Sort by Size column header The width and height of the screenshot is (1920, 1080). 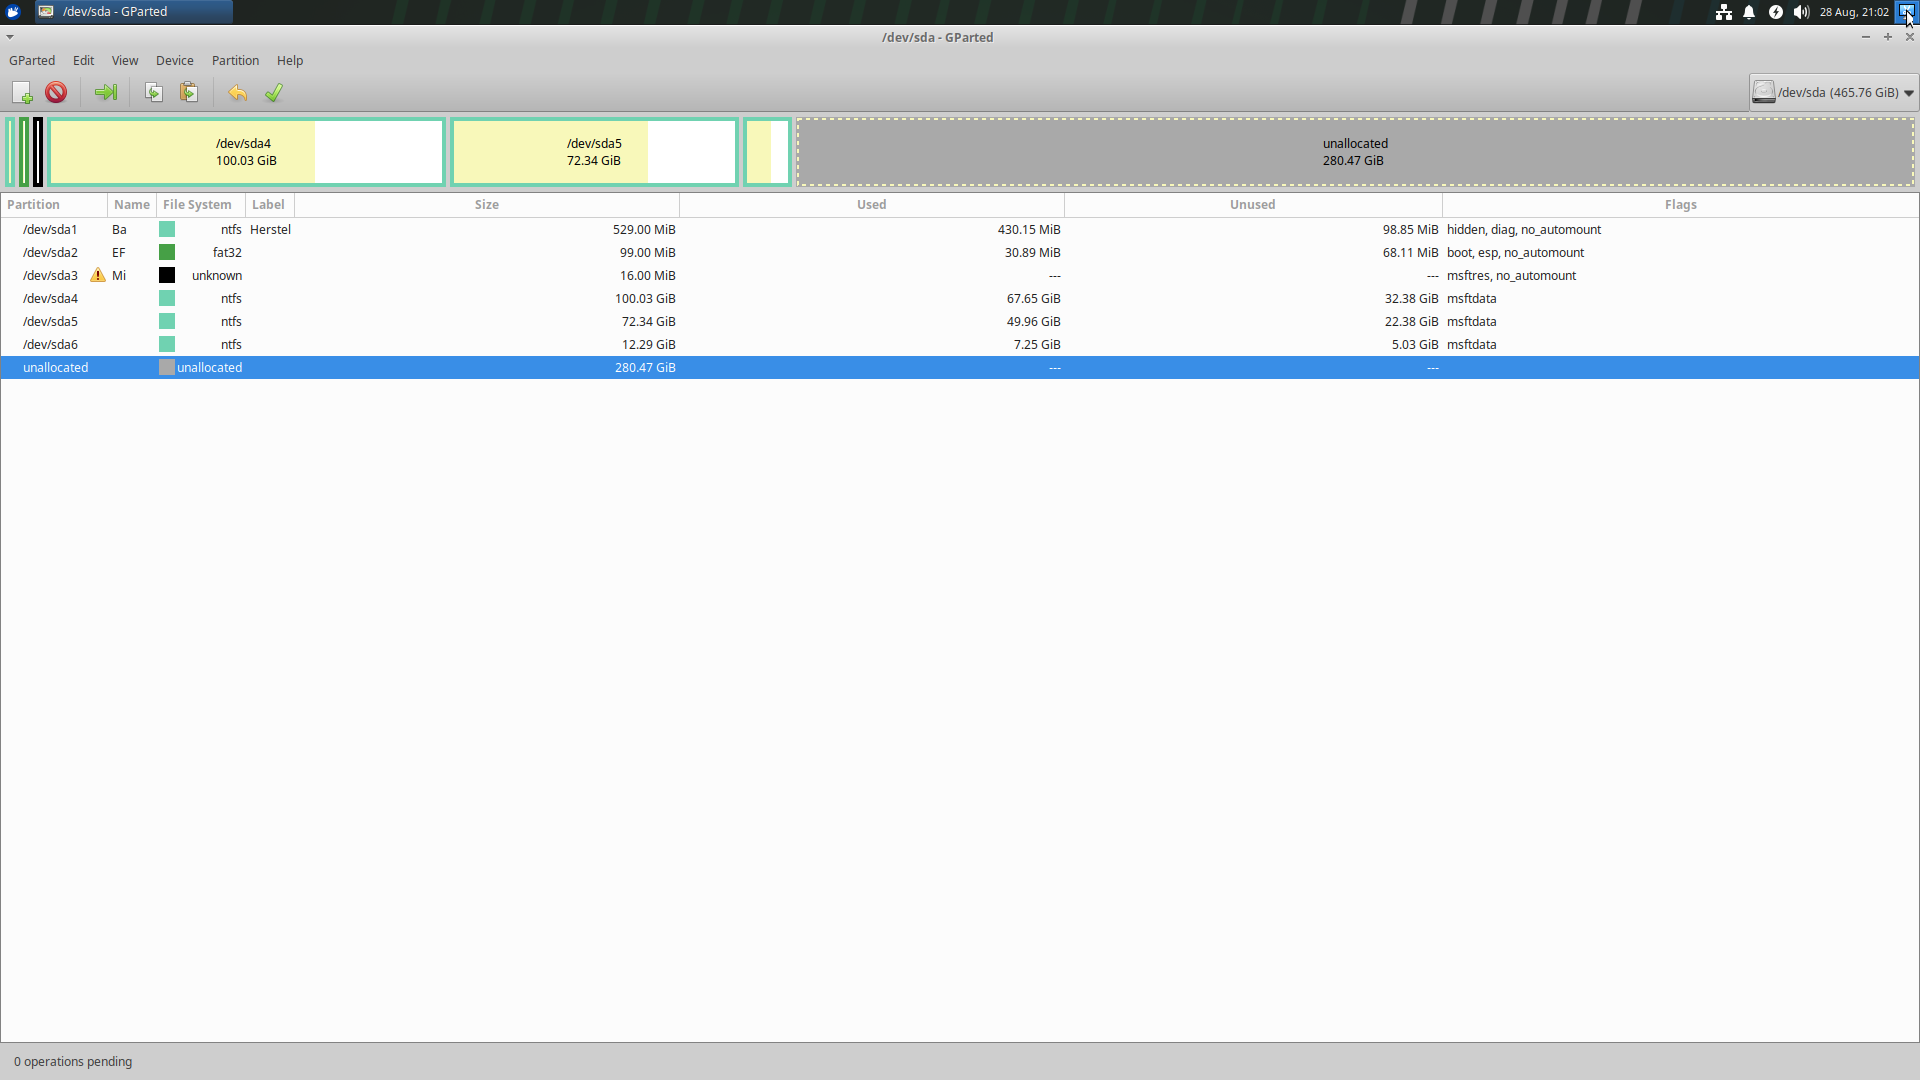click(x=487, y=205)
